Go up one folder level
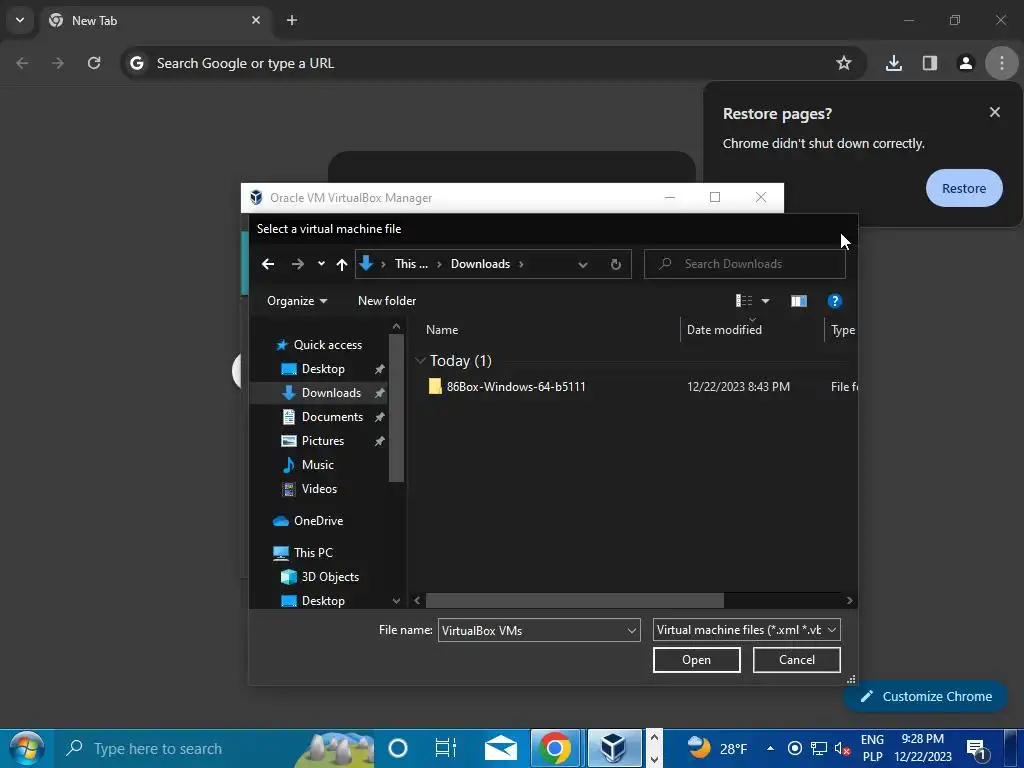Screen dimensions: 1024x768 click(x=342, y=264)
